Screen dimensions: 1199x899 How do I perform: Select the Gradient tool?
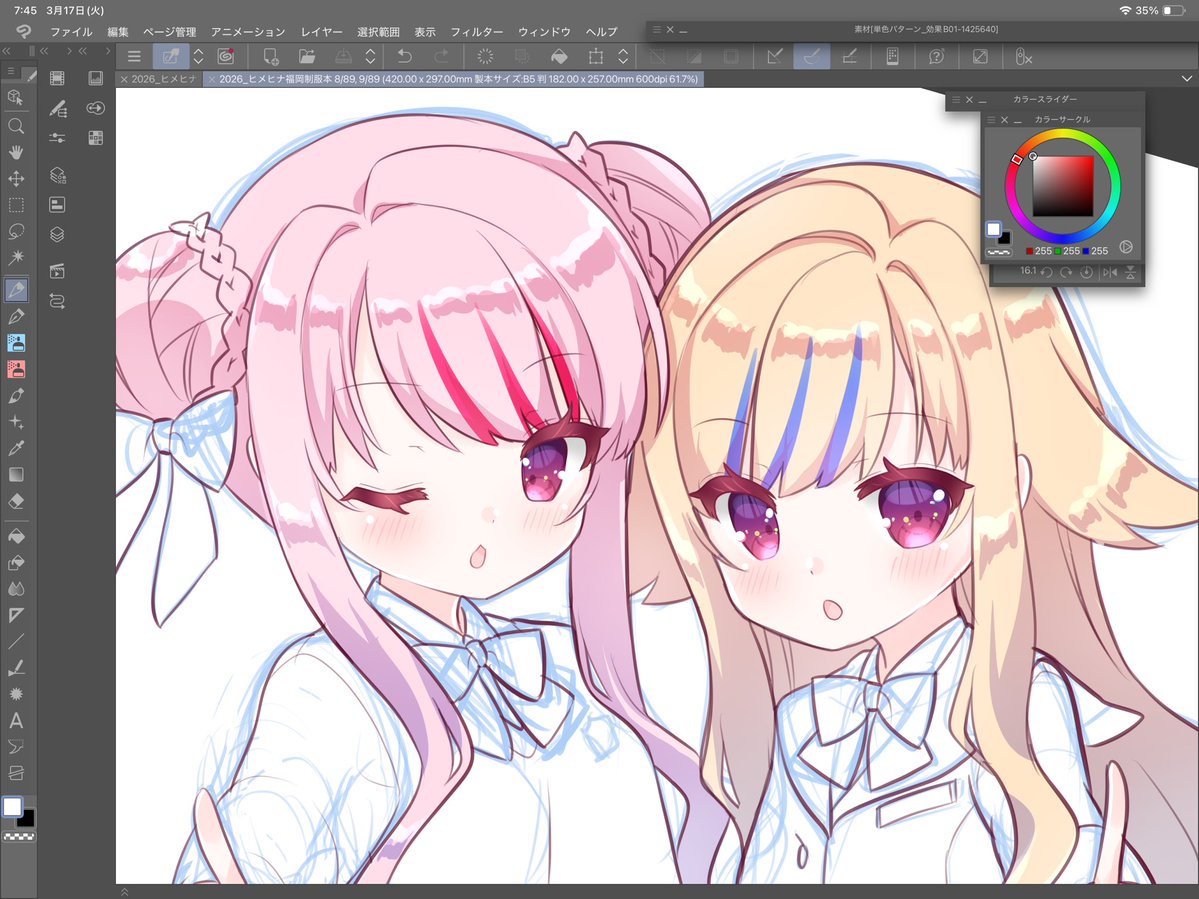point(16,474)
